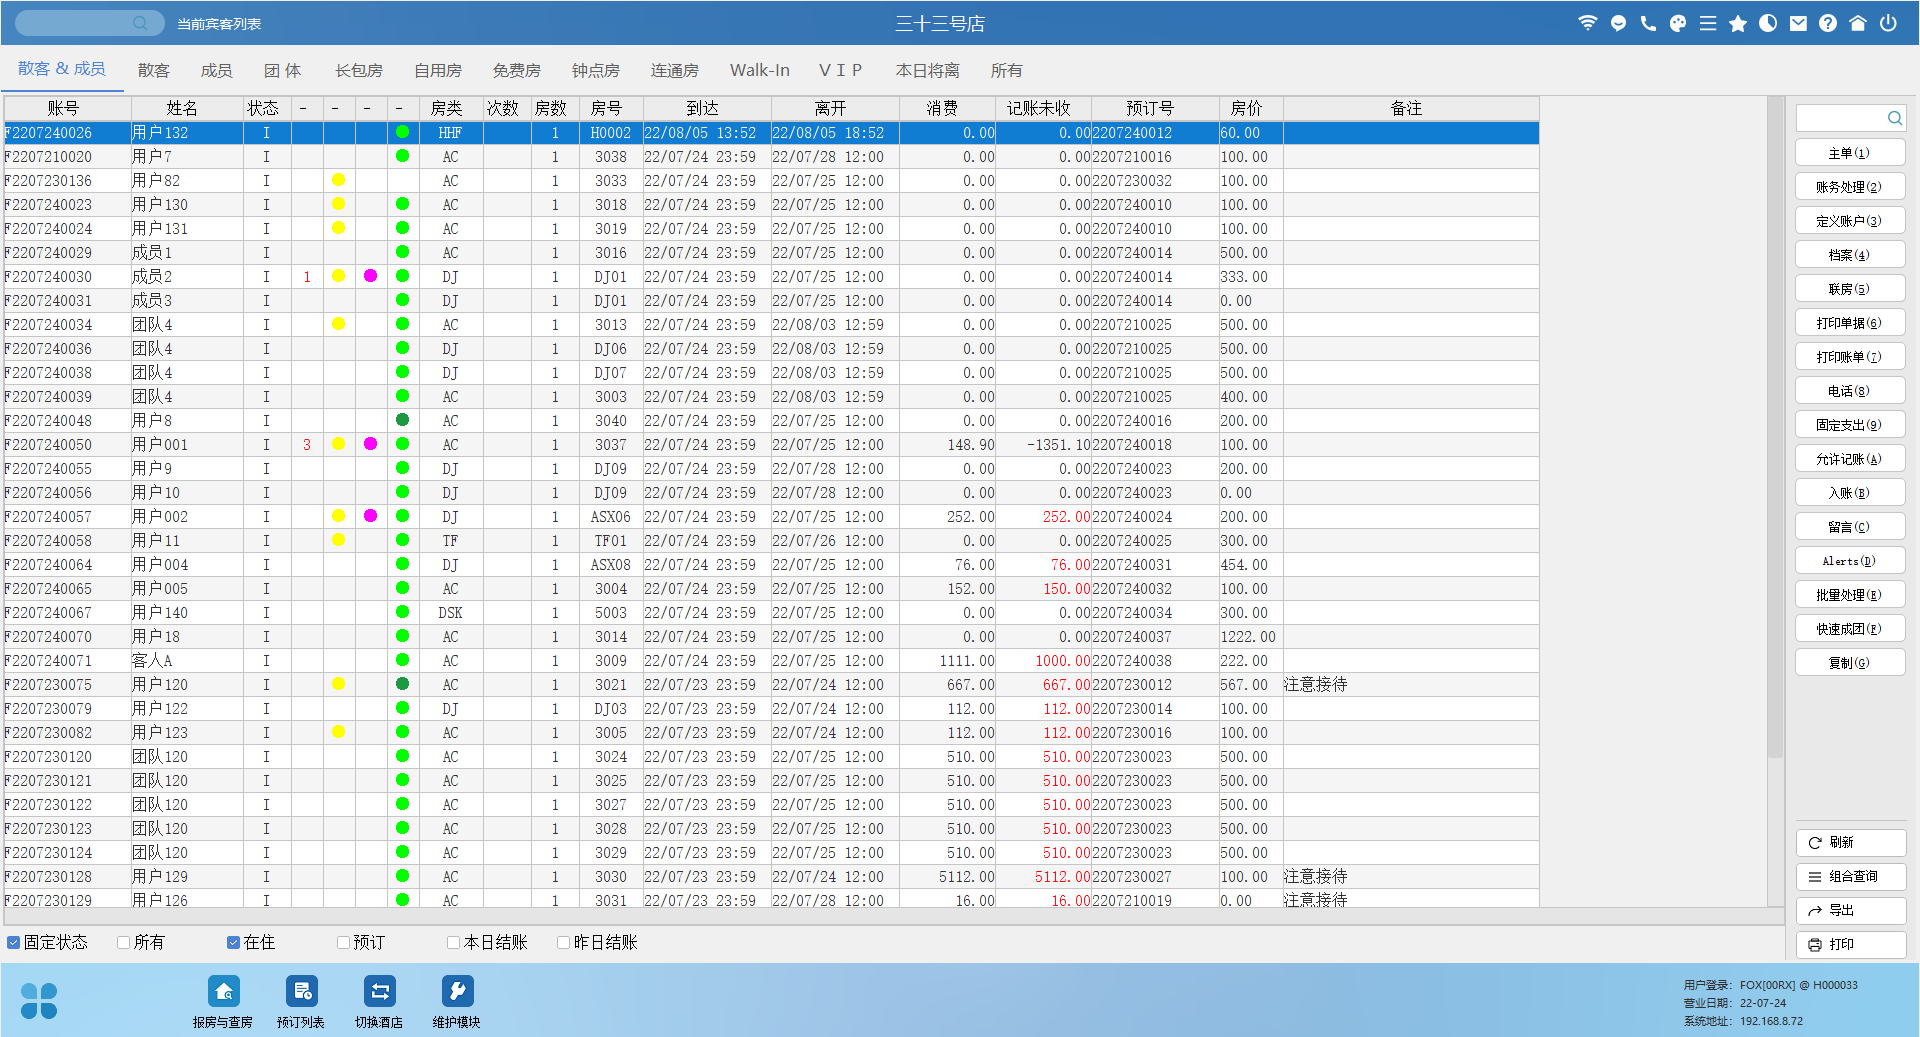
Task: Click the 账务处理(2) button
Action: coord(1849,187)
